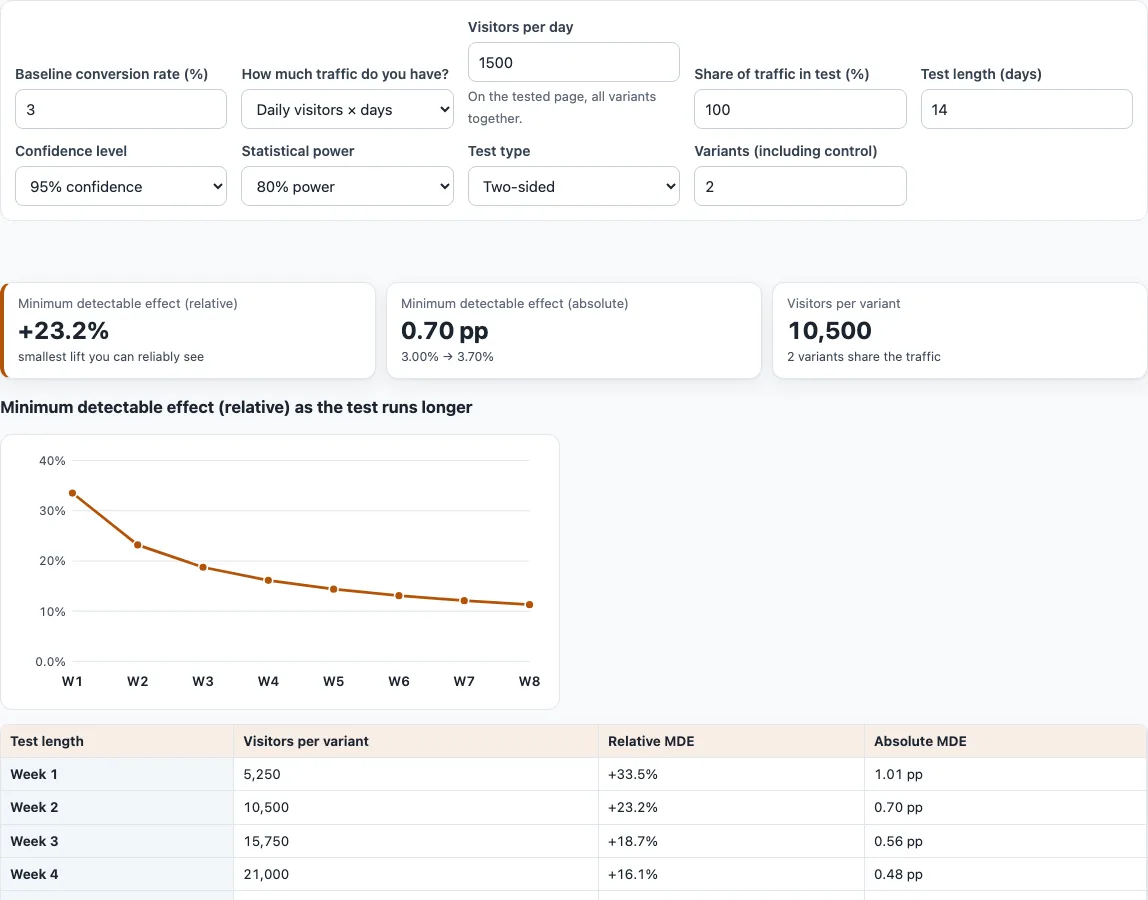Focus the Share of traffic in test field
This screenshot has height=900, width=1148.
(x=800, y=109)
